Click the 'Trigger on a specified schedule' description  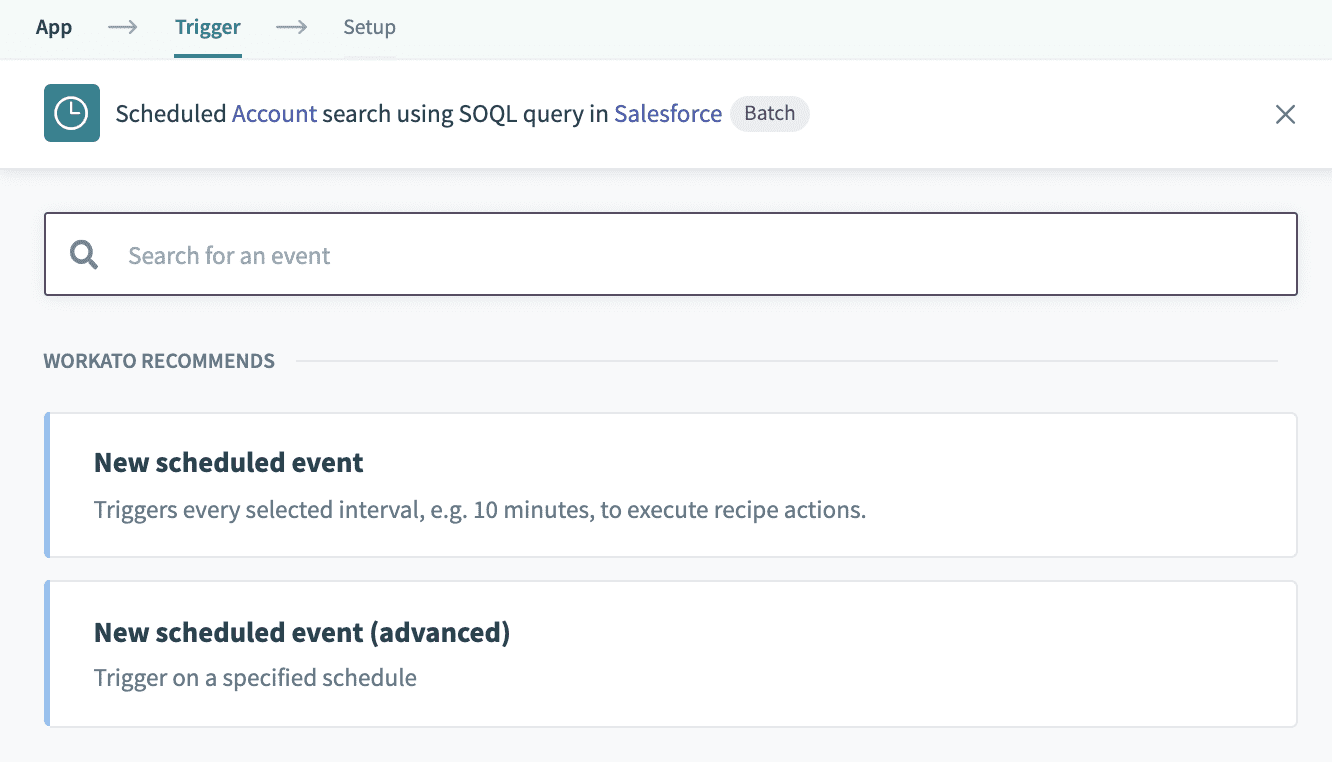pyautogui.click(x=255, y=677)
